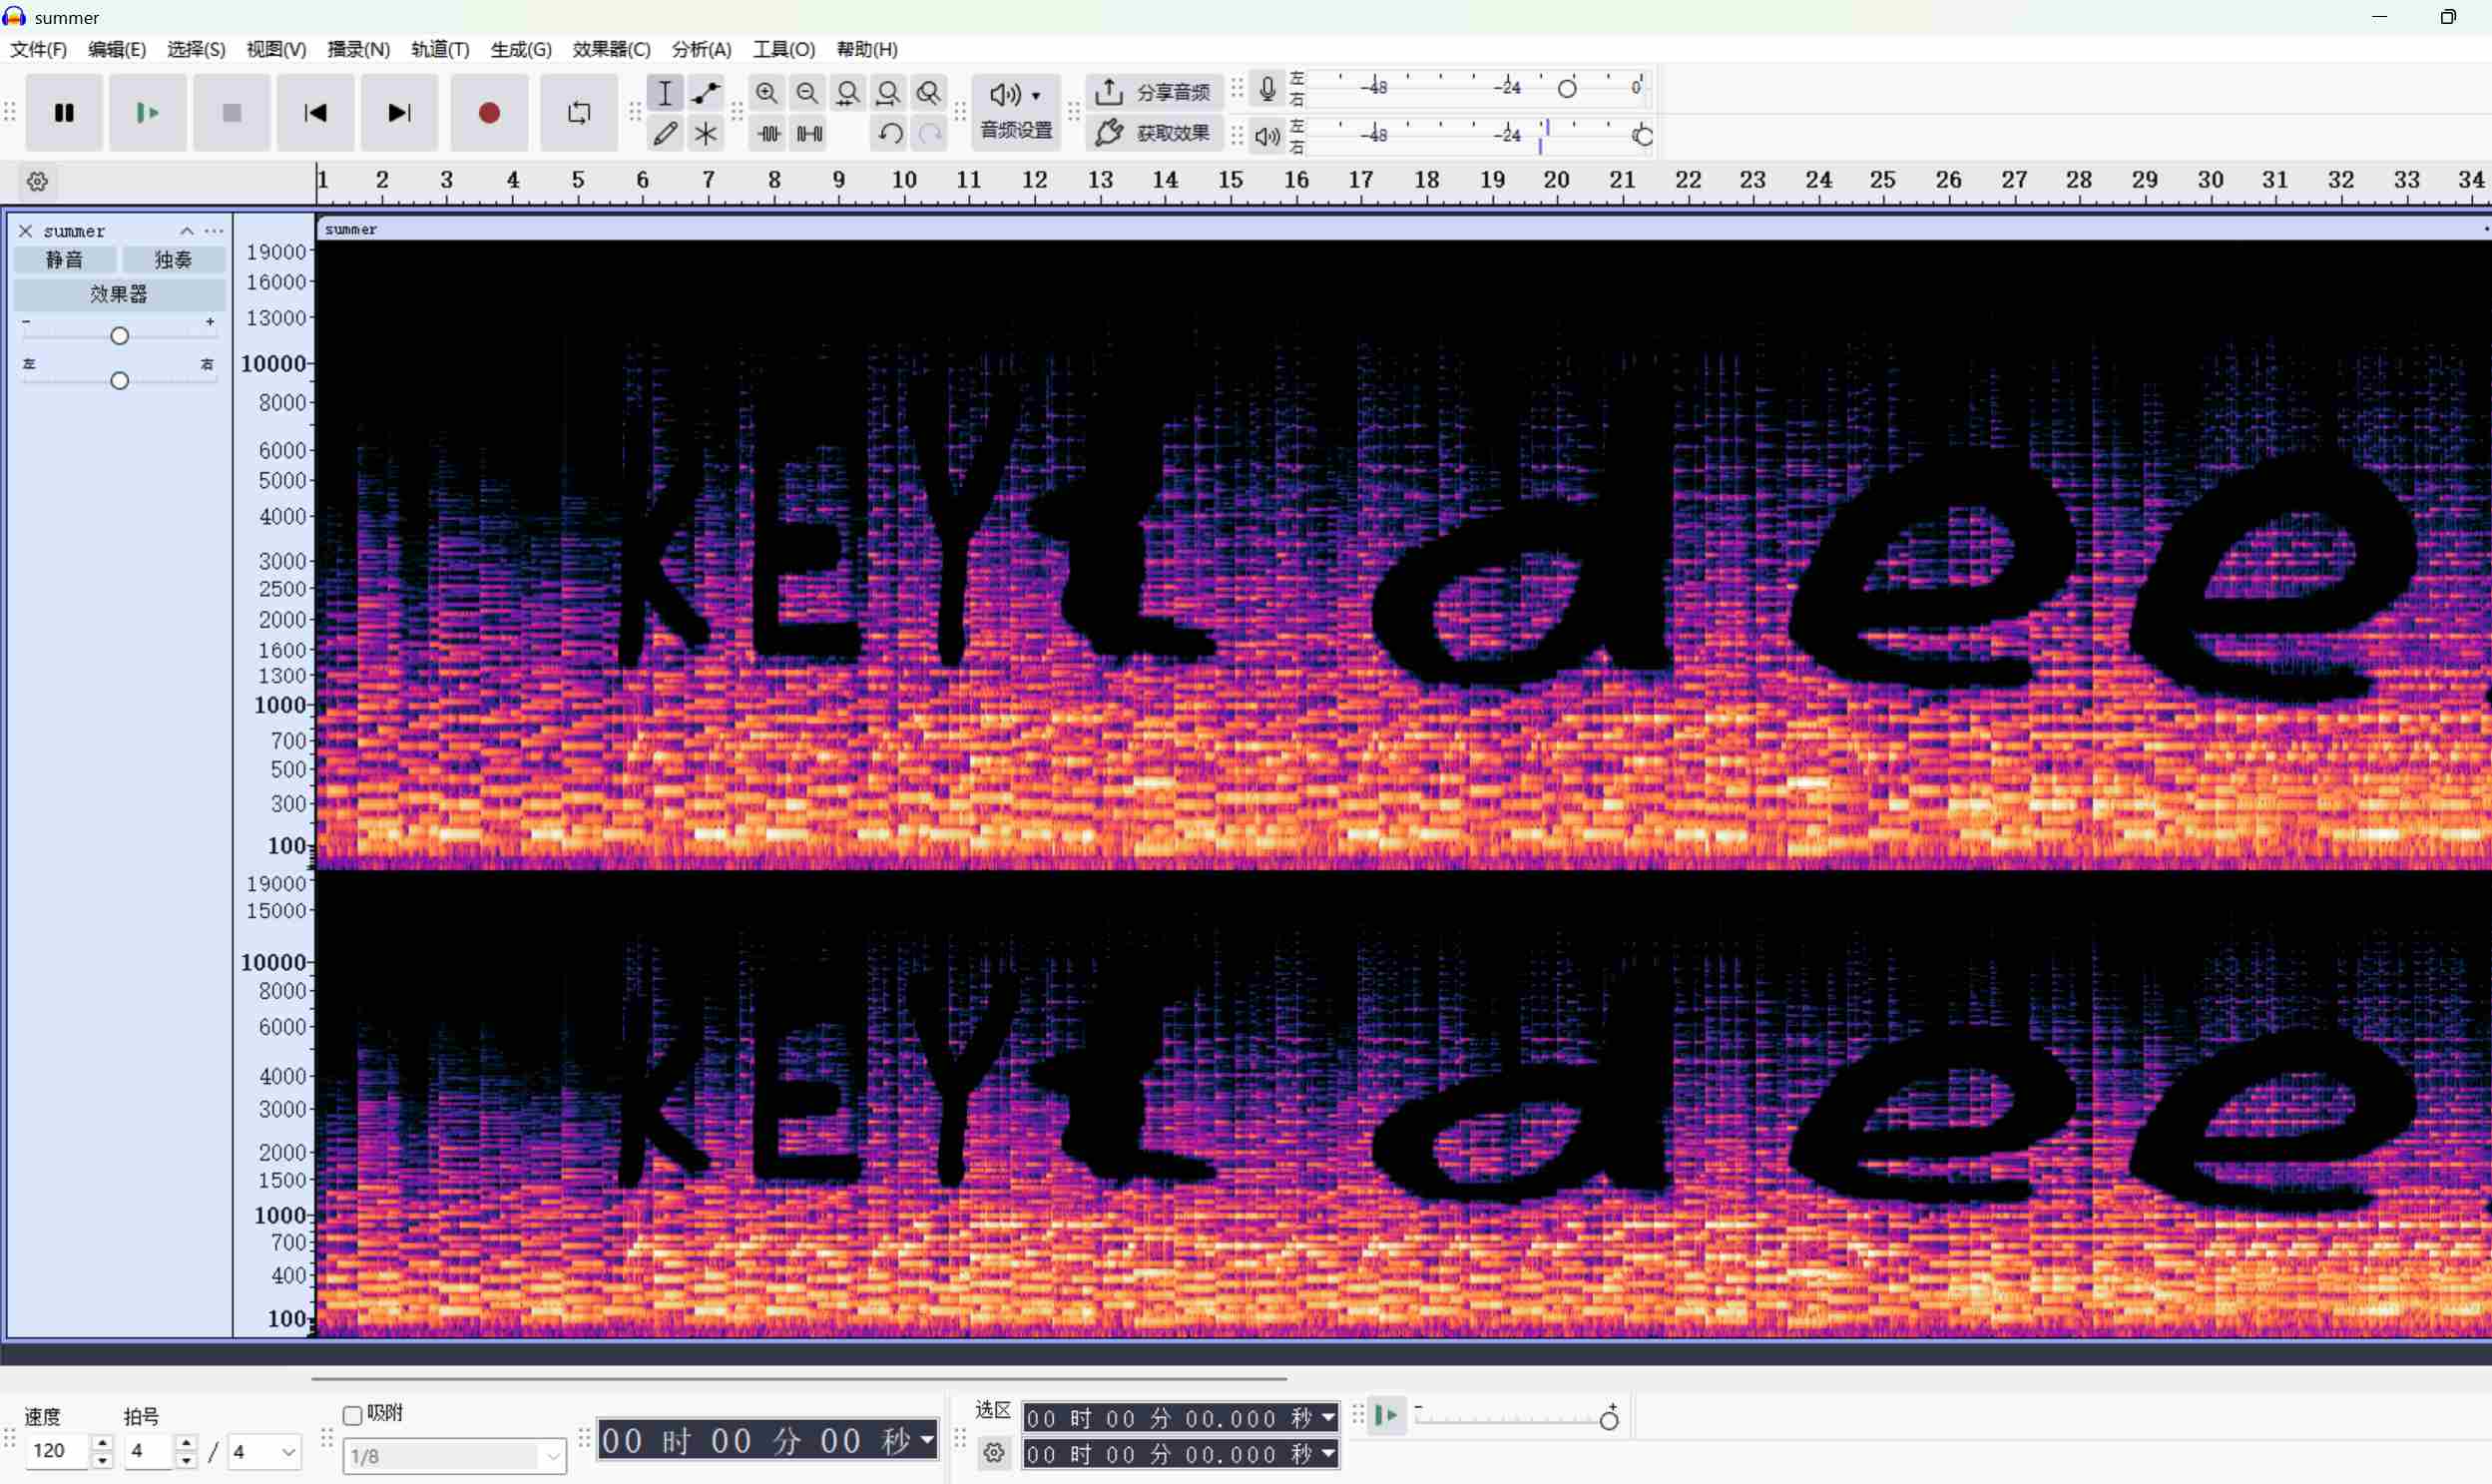Enable the 吸附 snap checkbox
The height and width of the screenshot is (1484, 2492).
pyautogui.click(x=352, y=1415)
